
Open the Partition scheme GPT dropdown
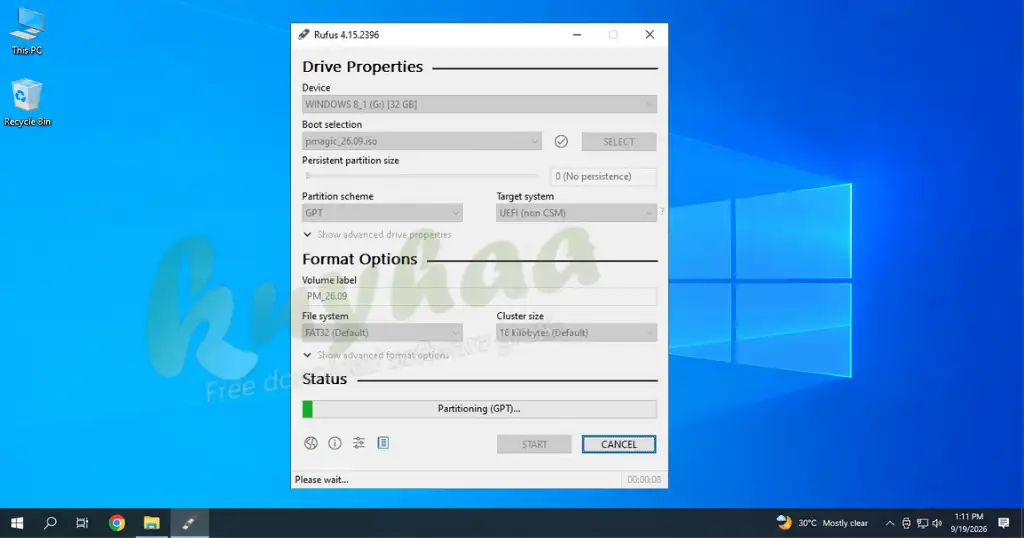(x=382, y=213)
